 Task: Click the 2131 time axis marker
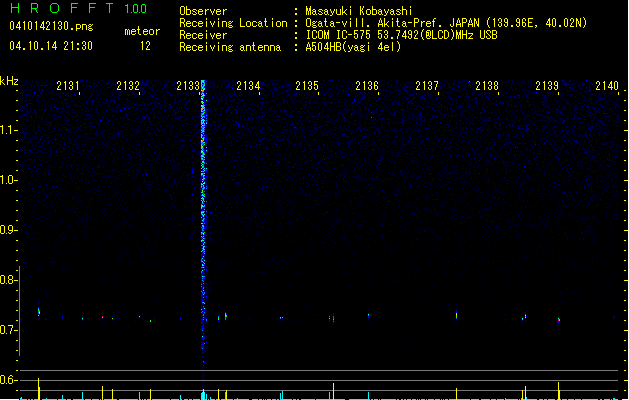click(68, 86)
